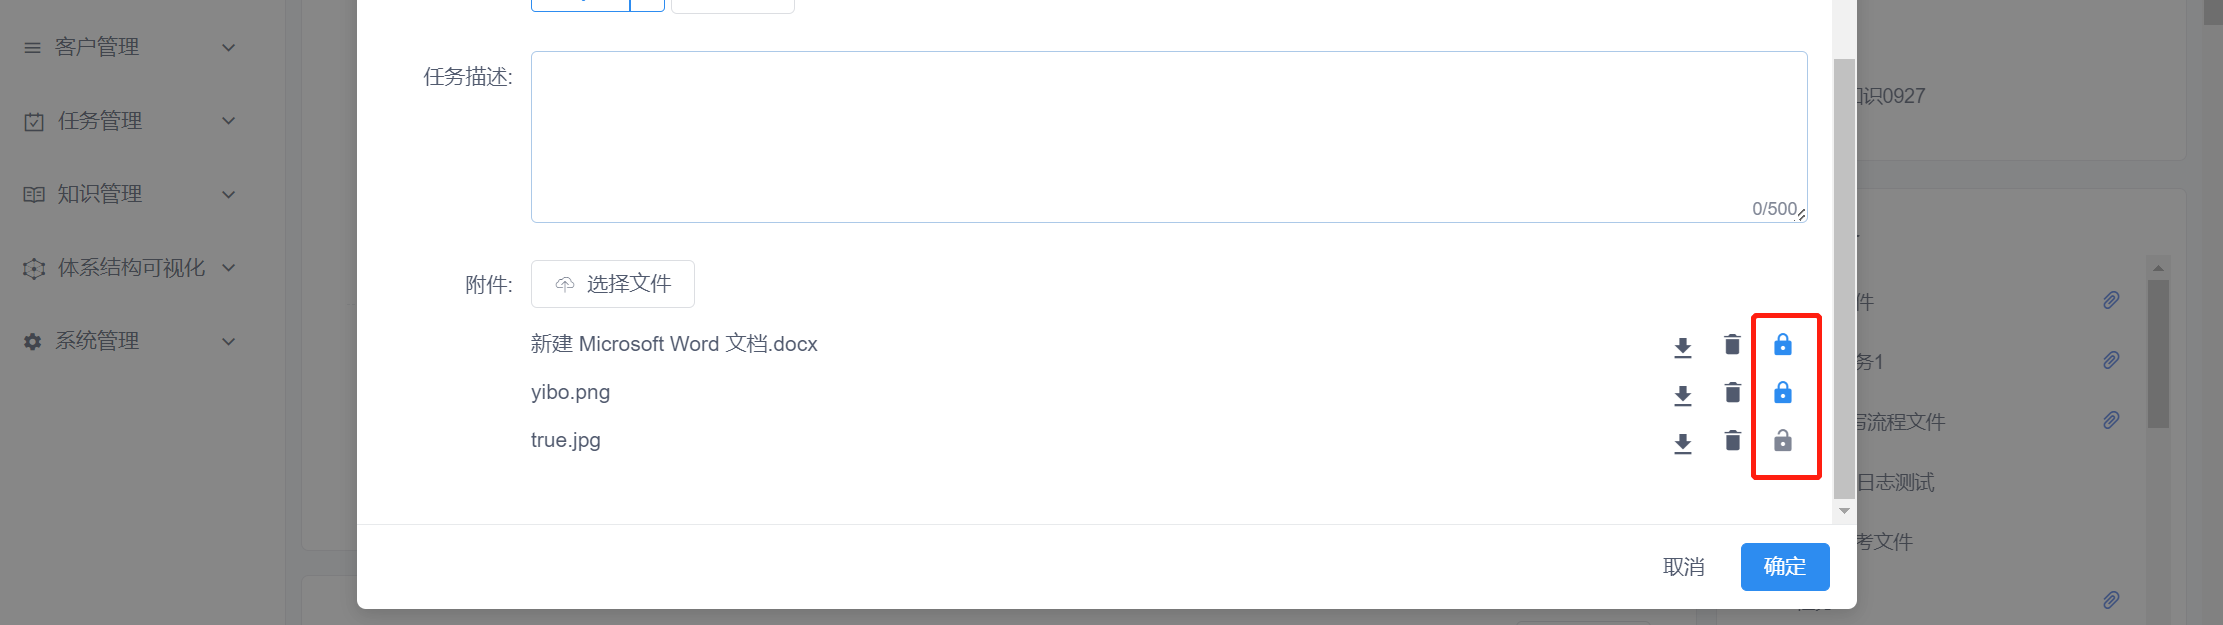
Task: Toggle lock on the Word document attachment
Action: coord(1783,345)
